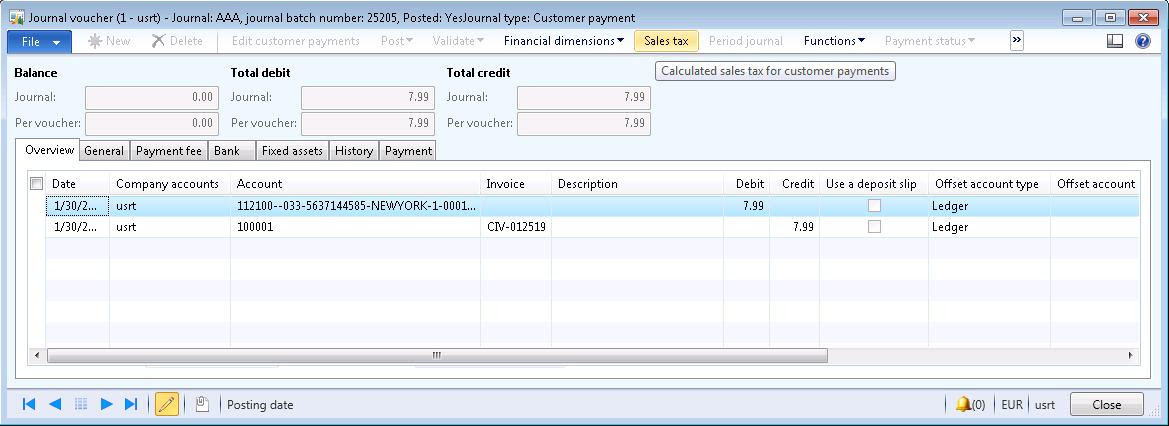
Task: Select invoice cell CIV-012519
Action: [516, 227]
